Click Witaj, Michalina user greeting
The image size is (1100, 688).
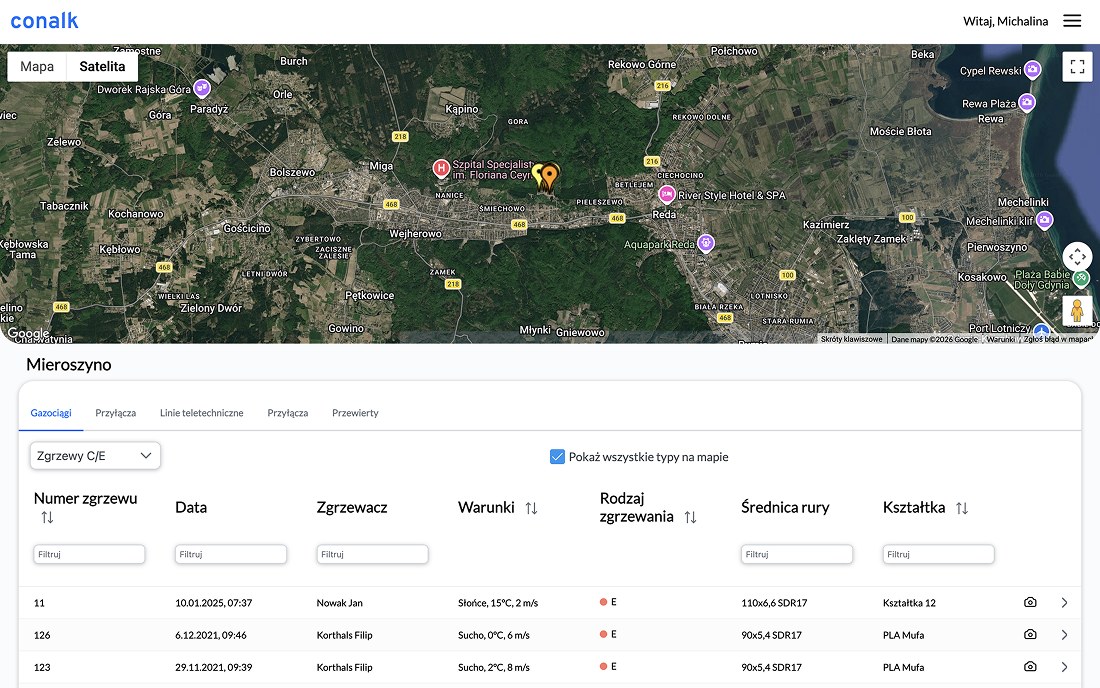click(1005, 21)
